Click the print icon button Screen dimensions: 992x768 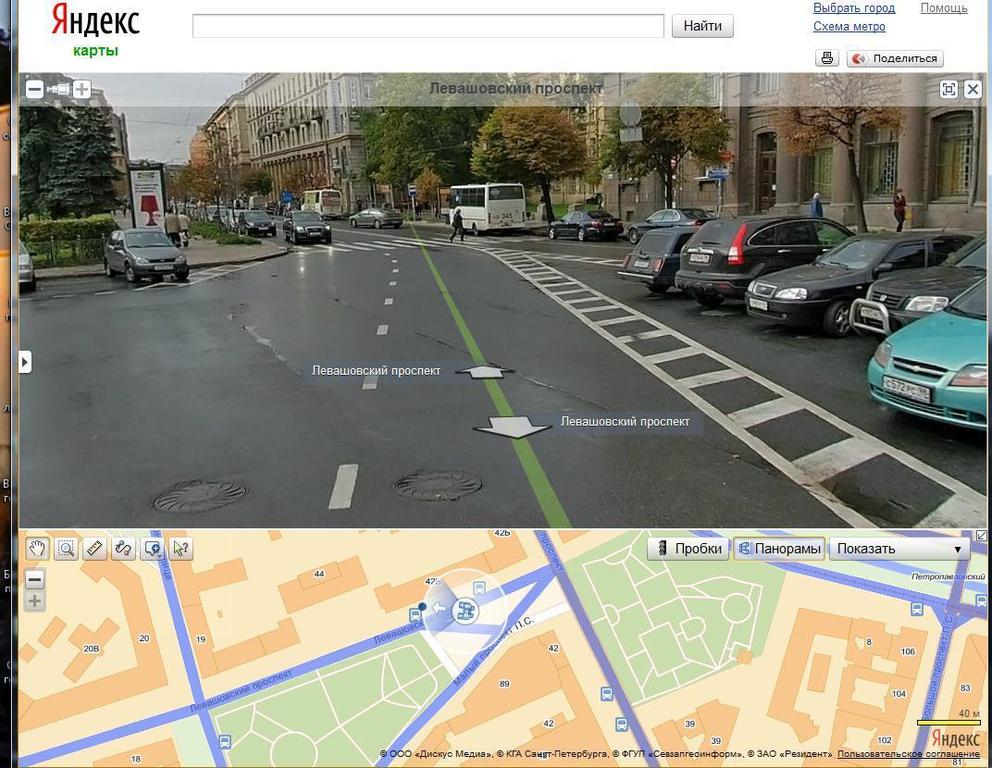pyautogui.click(x=827, y=58)
